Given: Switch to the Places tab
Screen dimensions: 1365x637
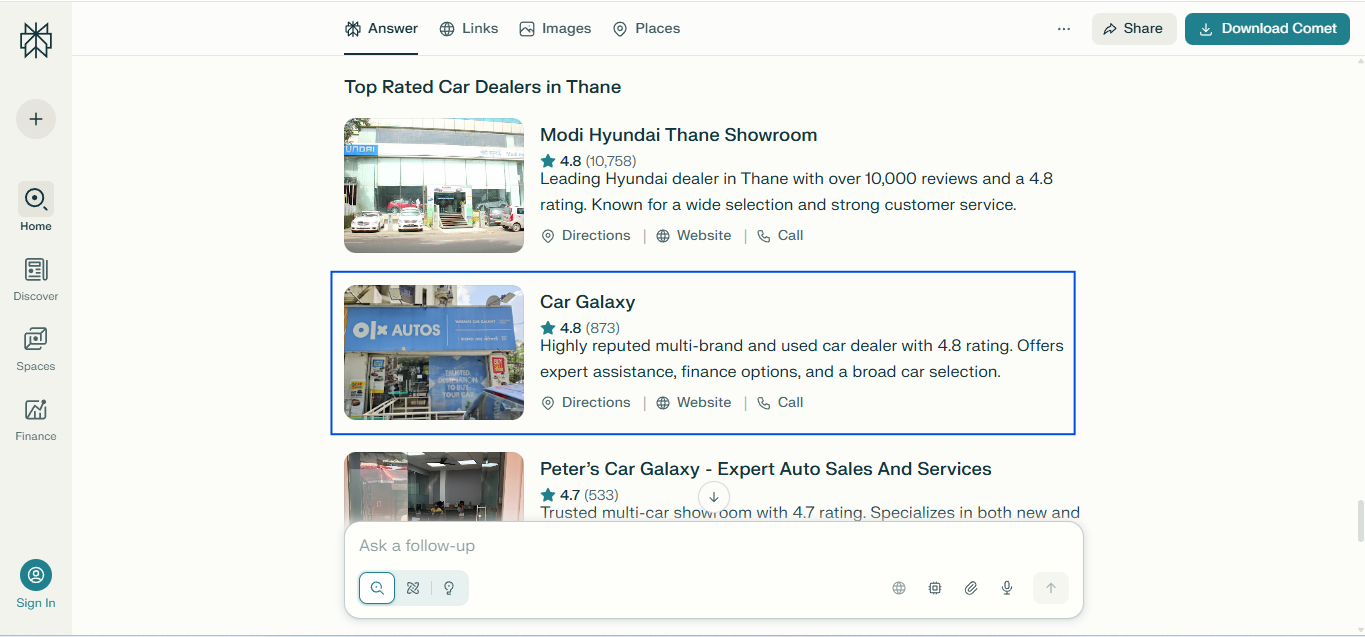Looking at the screenshot, I should [646, 28].
